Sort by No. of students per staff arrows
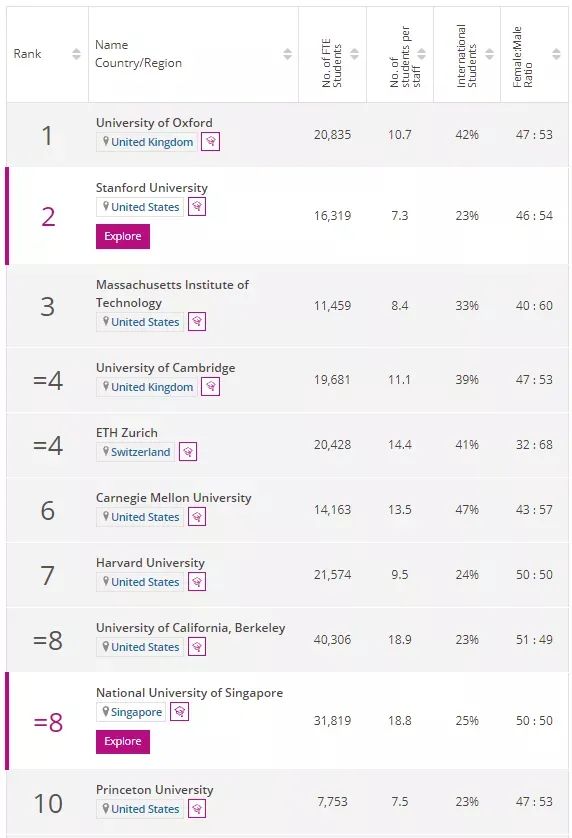Image resolution: width=572 pixels, height=838 pixels. [422, 54]
